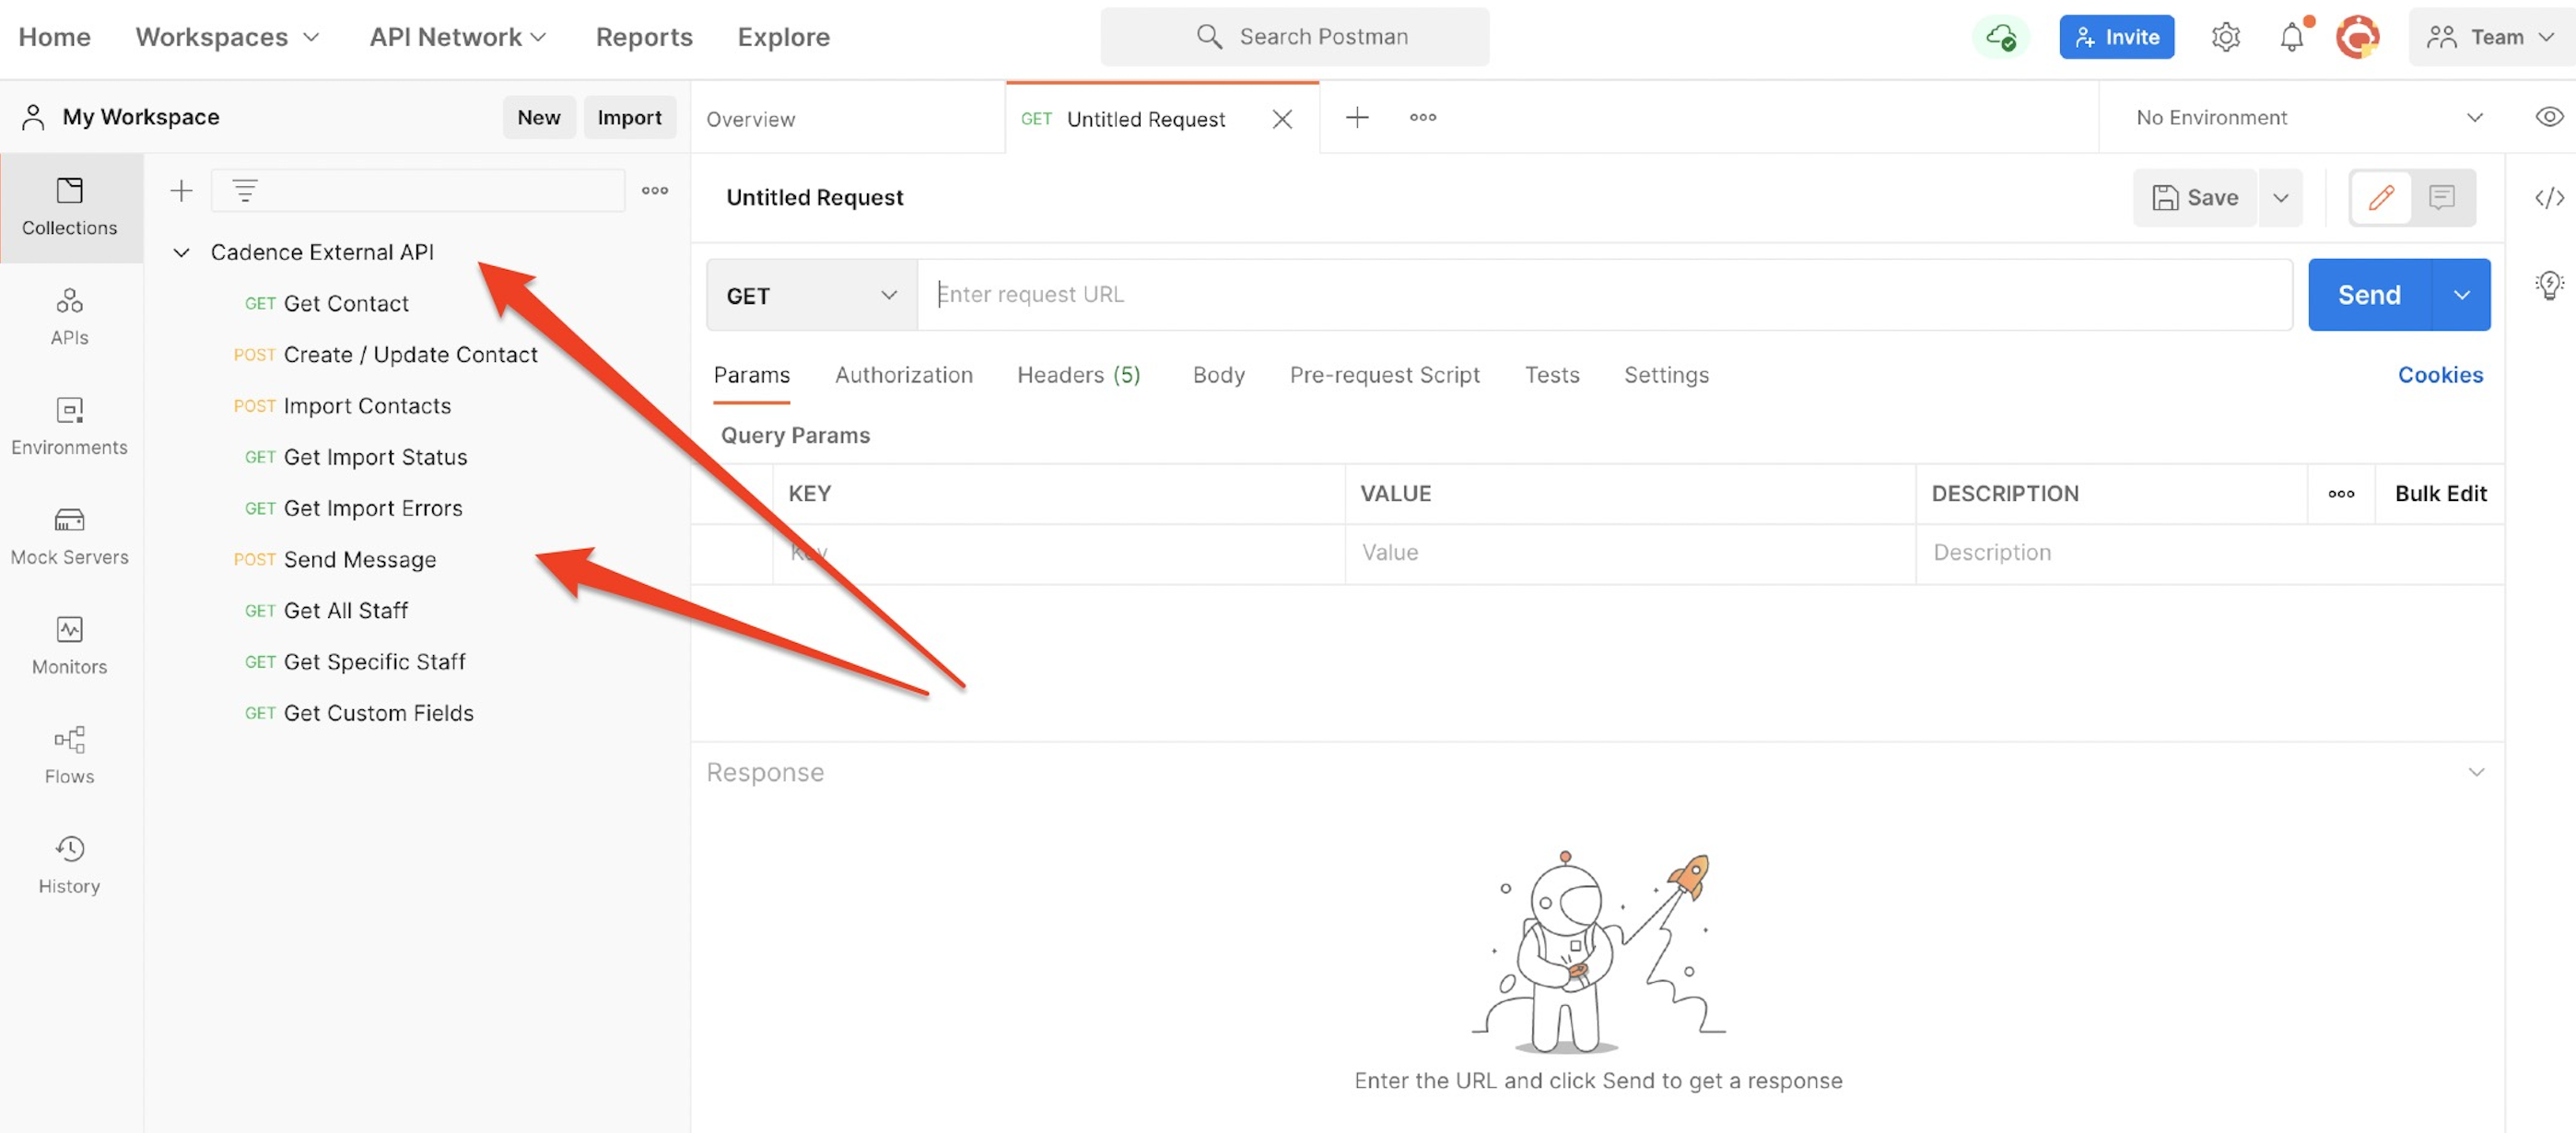Open the Mock Servers sidebar panel
Image resolution: width=2576 pixels, height=1133 pixels.
tap(69, 535)
